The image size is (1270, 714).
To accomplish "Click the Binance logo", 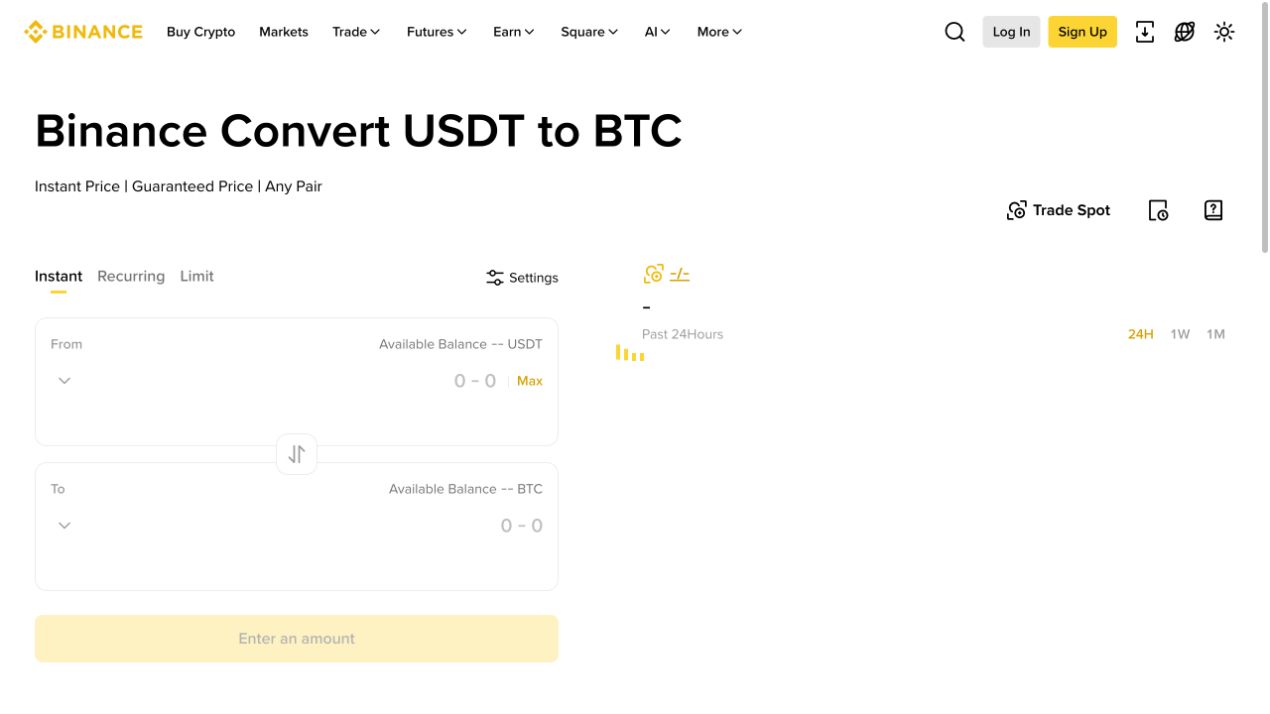I will (83, 32).
